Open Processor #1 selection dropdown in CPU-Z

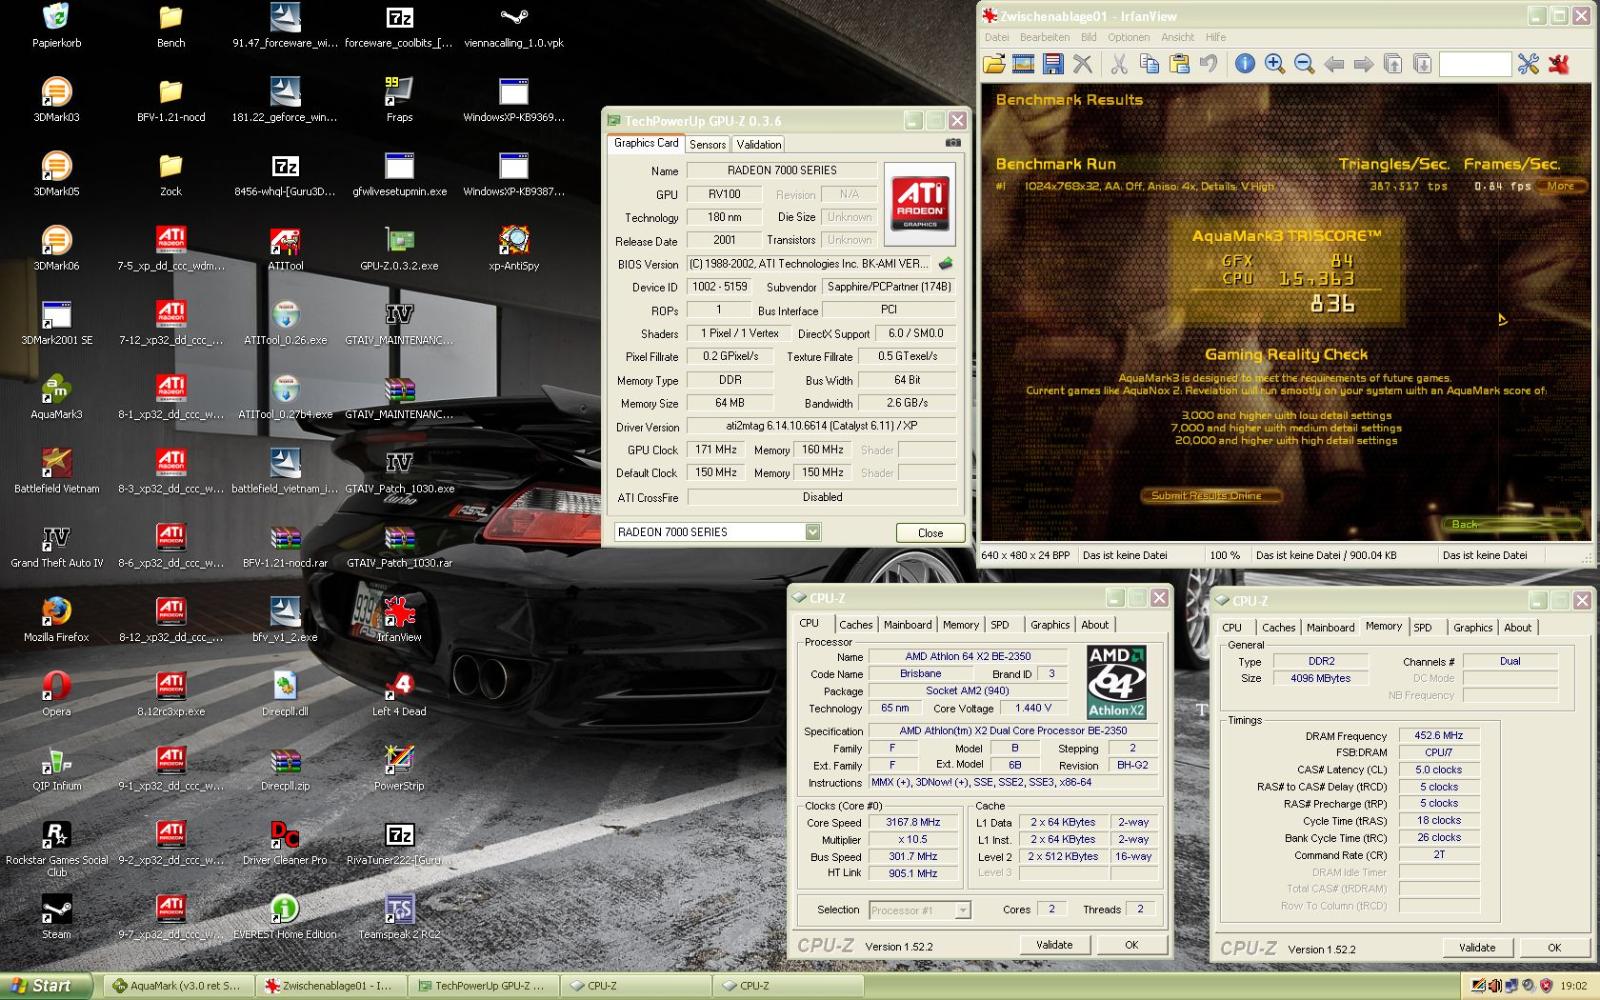coord(963,910)
